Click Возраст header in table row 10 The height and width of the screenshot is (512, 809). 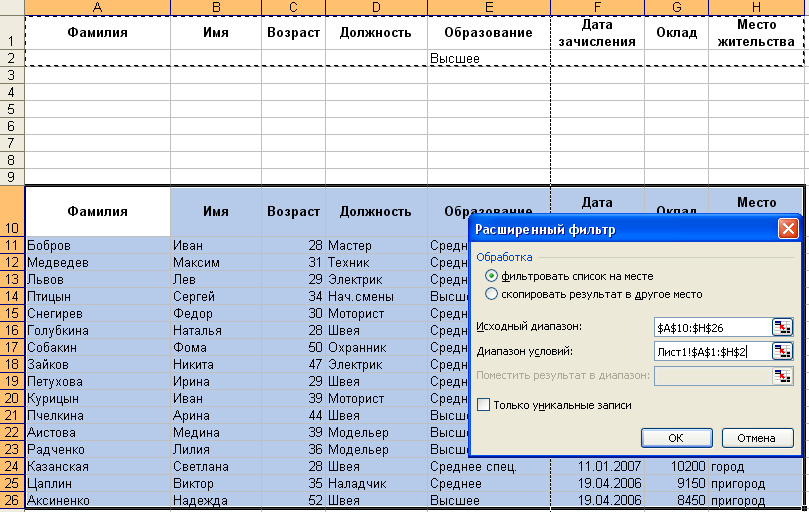pos(293,211)
